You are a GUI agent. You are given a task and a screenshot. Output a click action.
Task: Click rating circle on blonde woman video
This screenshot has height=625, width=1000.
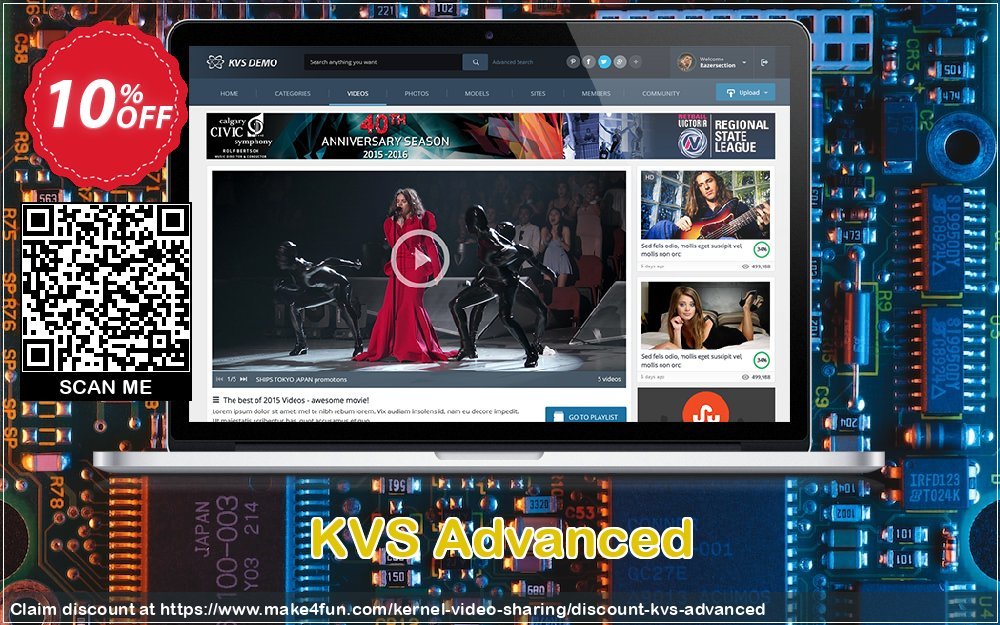[x=761, y=360]
